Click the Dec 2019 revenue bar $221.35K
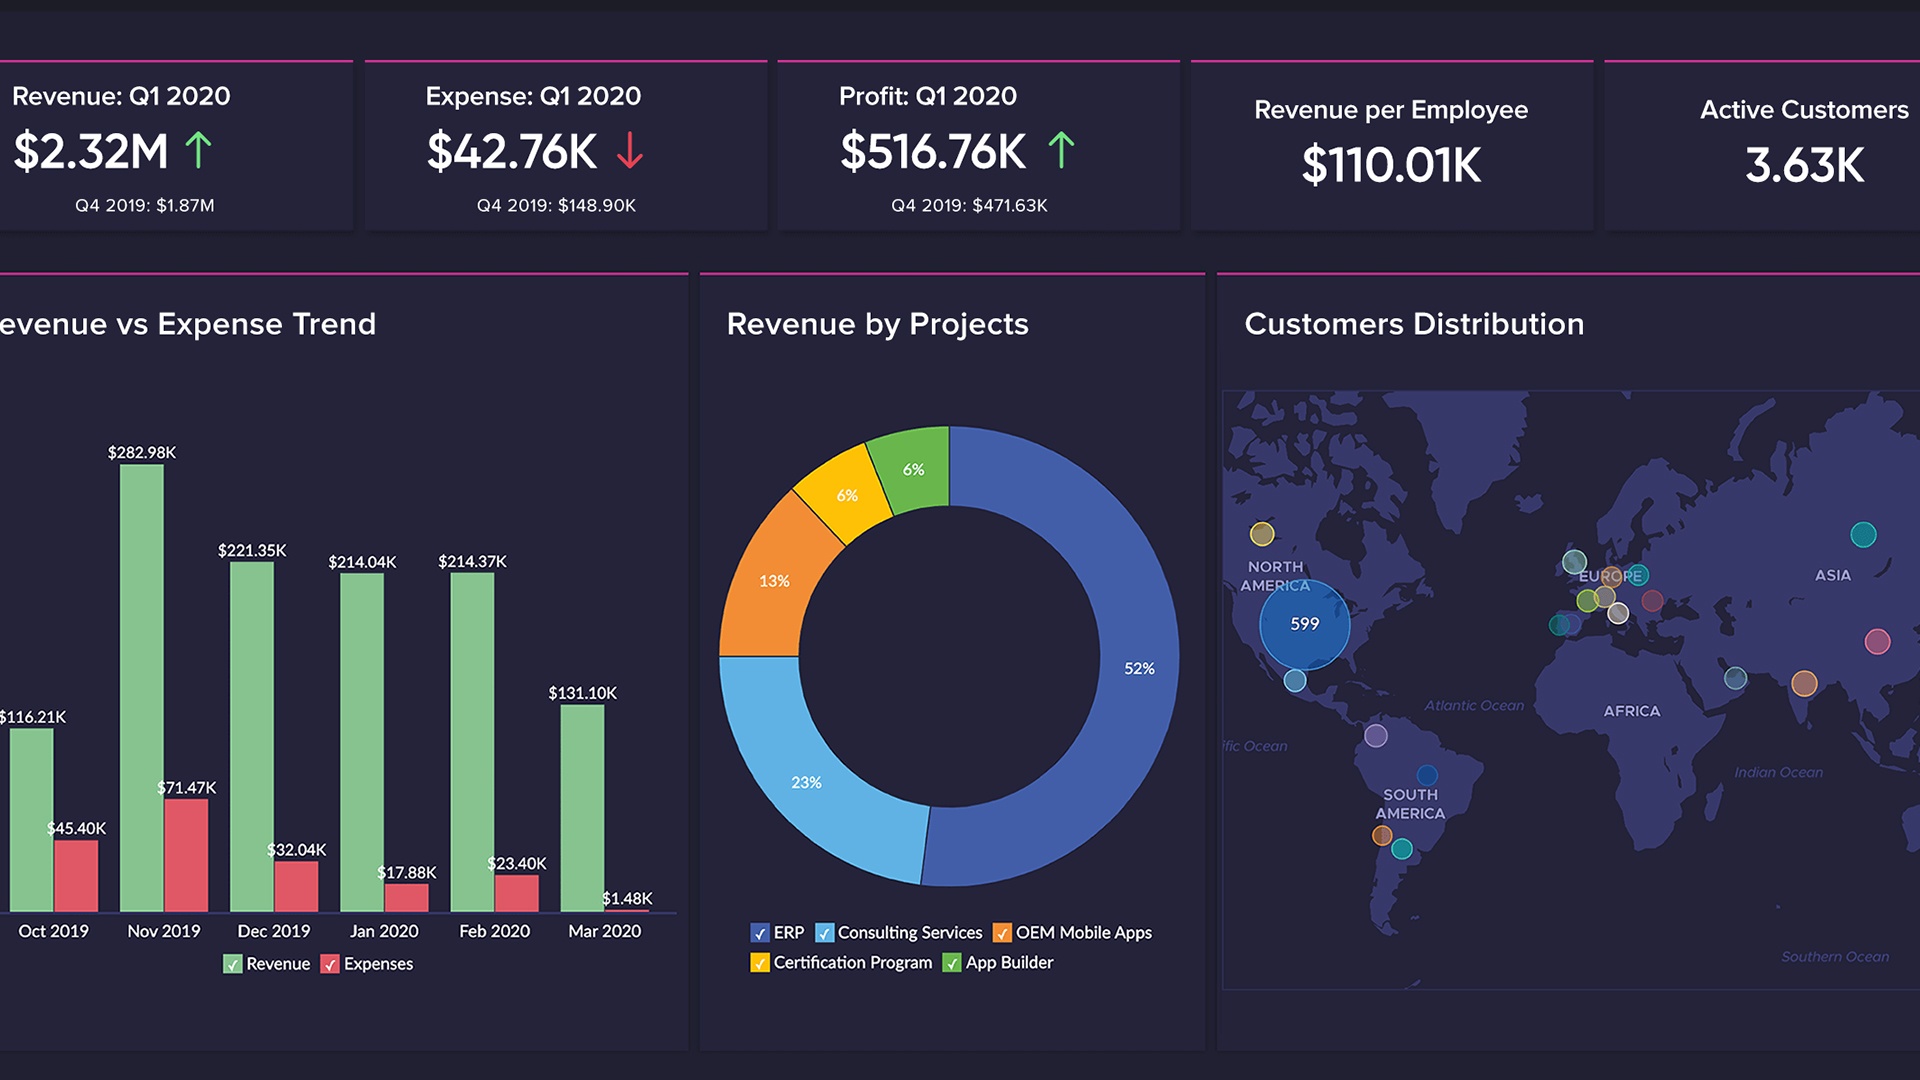 click(252, 737)
